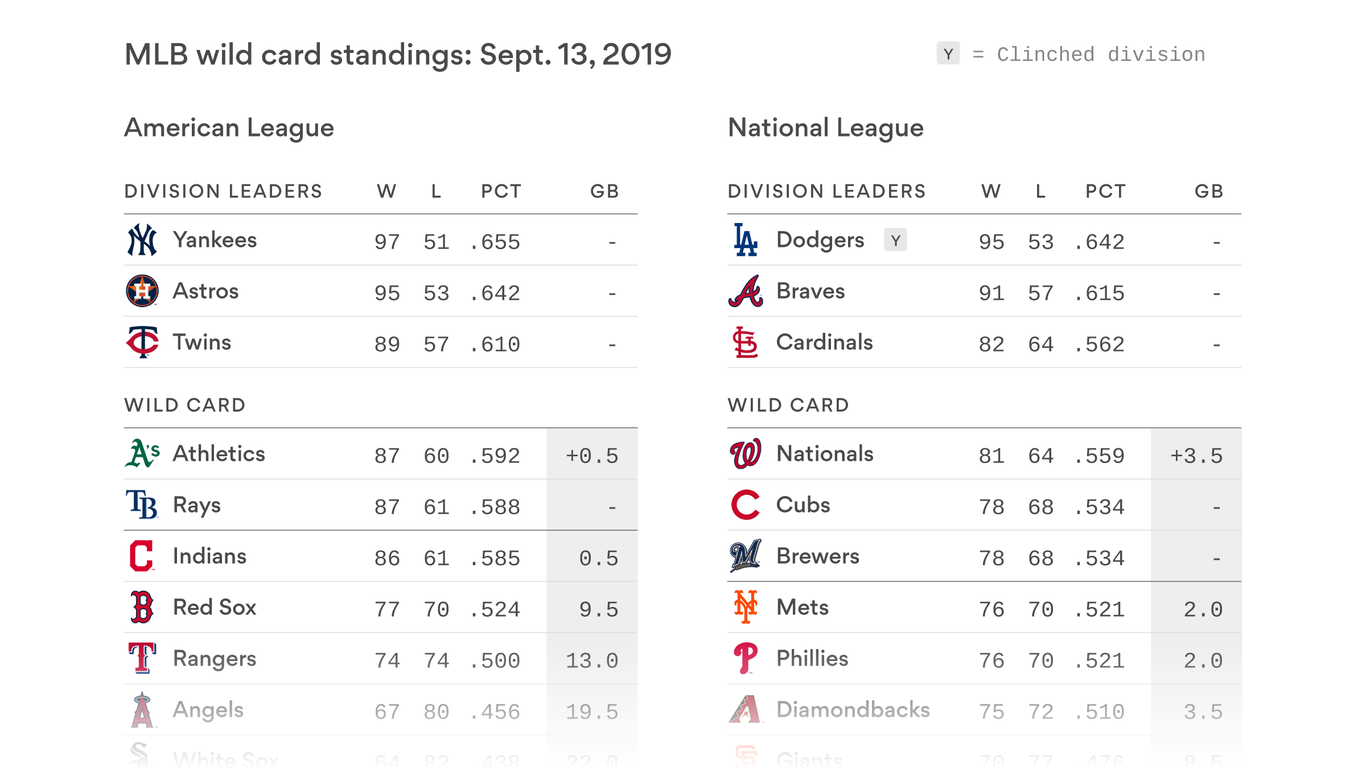The image size is (1366, 768).
Task: Click the Athletics team logo
Action: coord(142,454)
